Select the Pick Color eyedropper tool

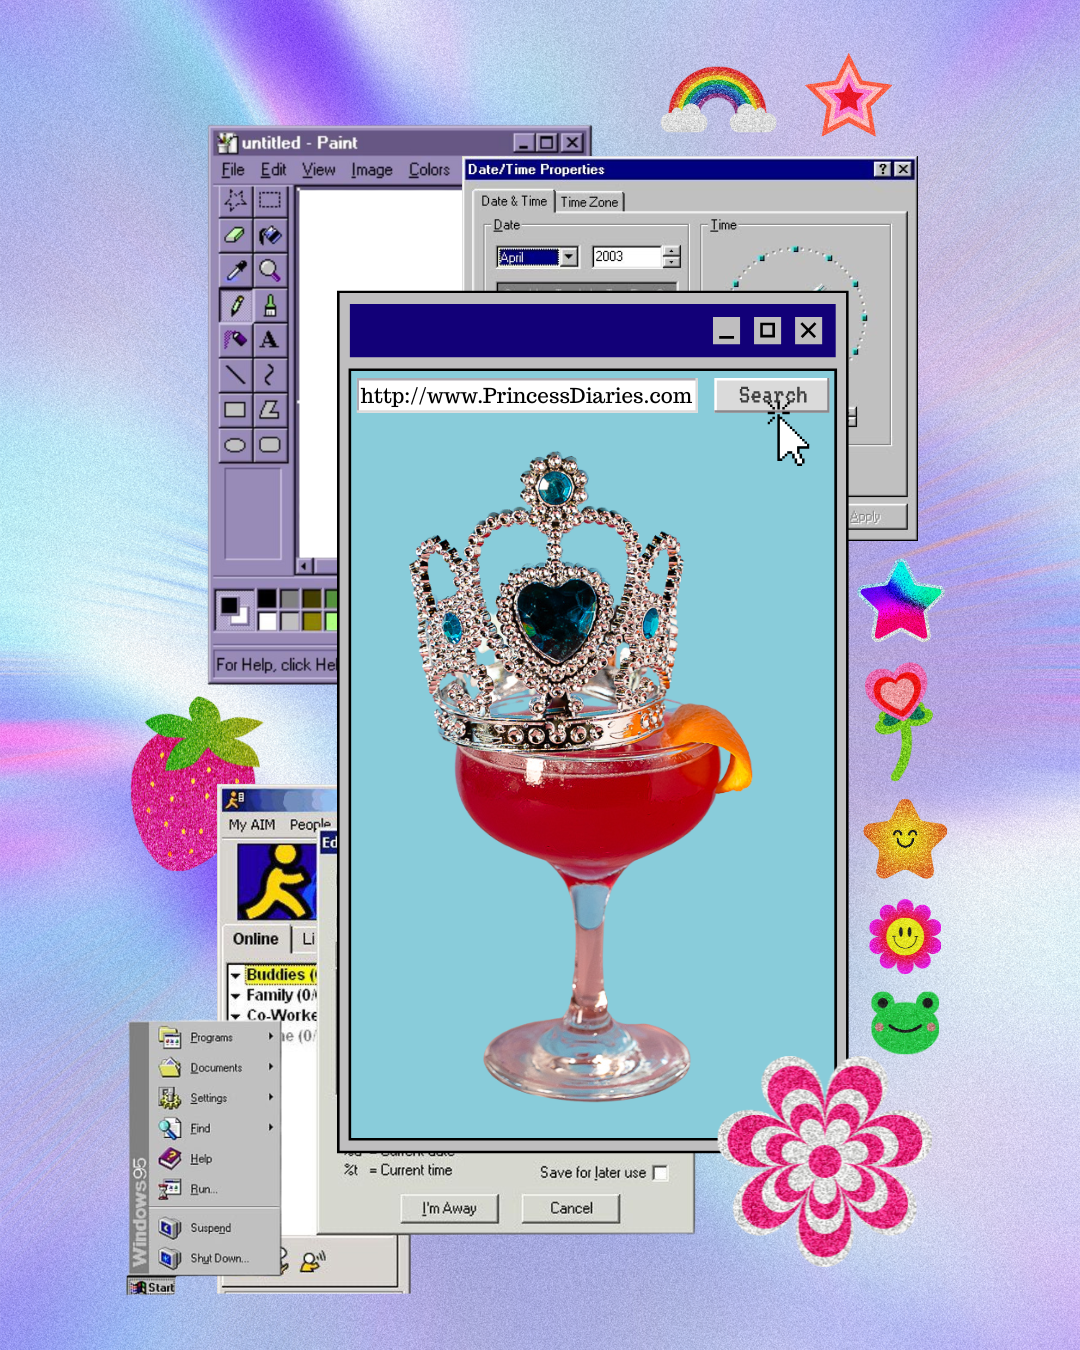coord(235,270)
